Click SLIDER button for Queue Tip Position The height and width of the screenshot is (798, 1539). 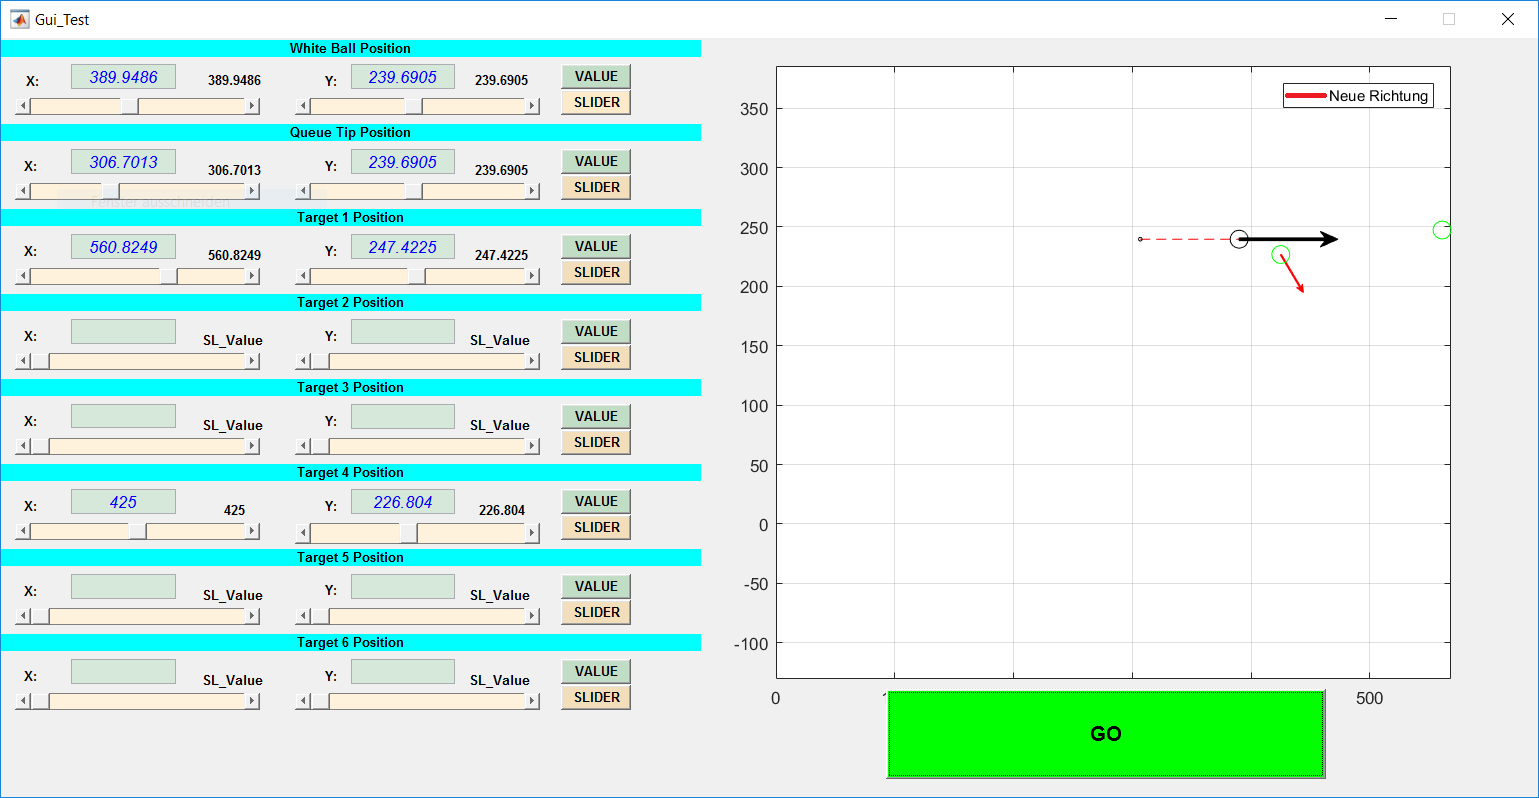[x=596, y=187]
